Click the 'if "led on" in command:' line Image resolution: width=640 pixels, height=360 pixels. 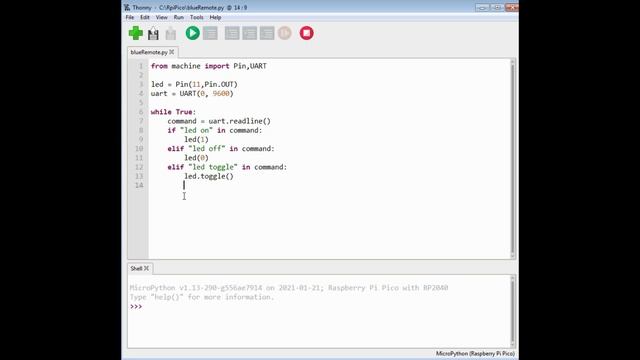(x=215, y=130)
